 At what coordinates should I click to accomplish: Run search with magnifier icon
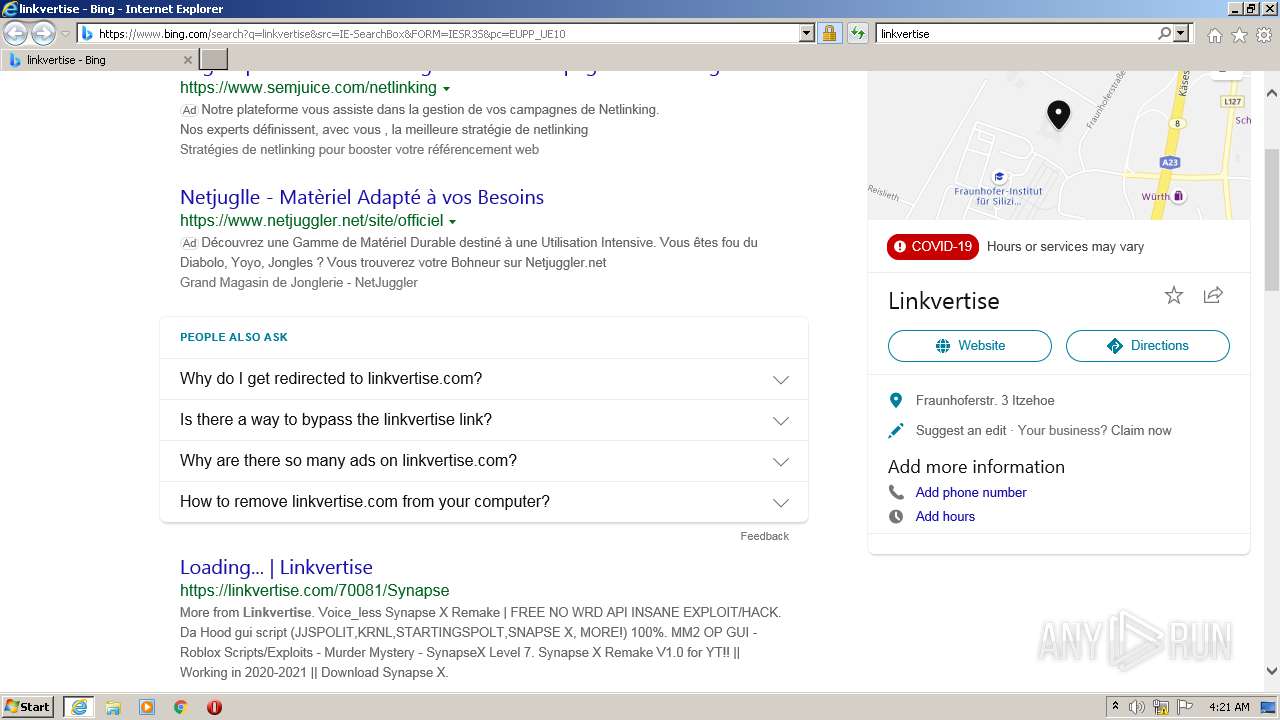1164,33
